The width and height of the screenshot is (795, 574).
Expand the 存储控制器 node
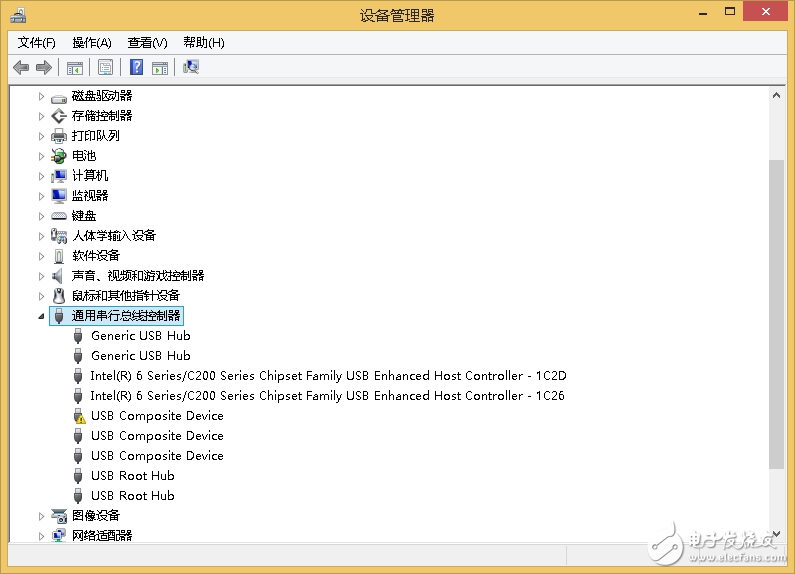41,116
